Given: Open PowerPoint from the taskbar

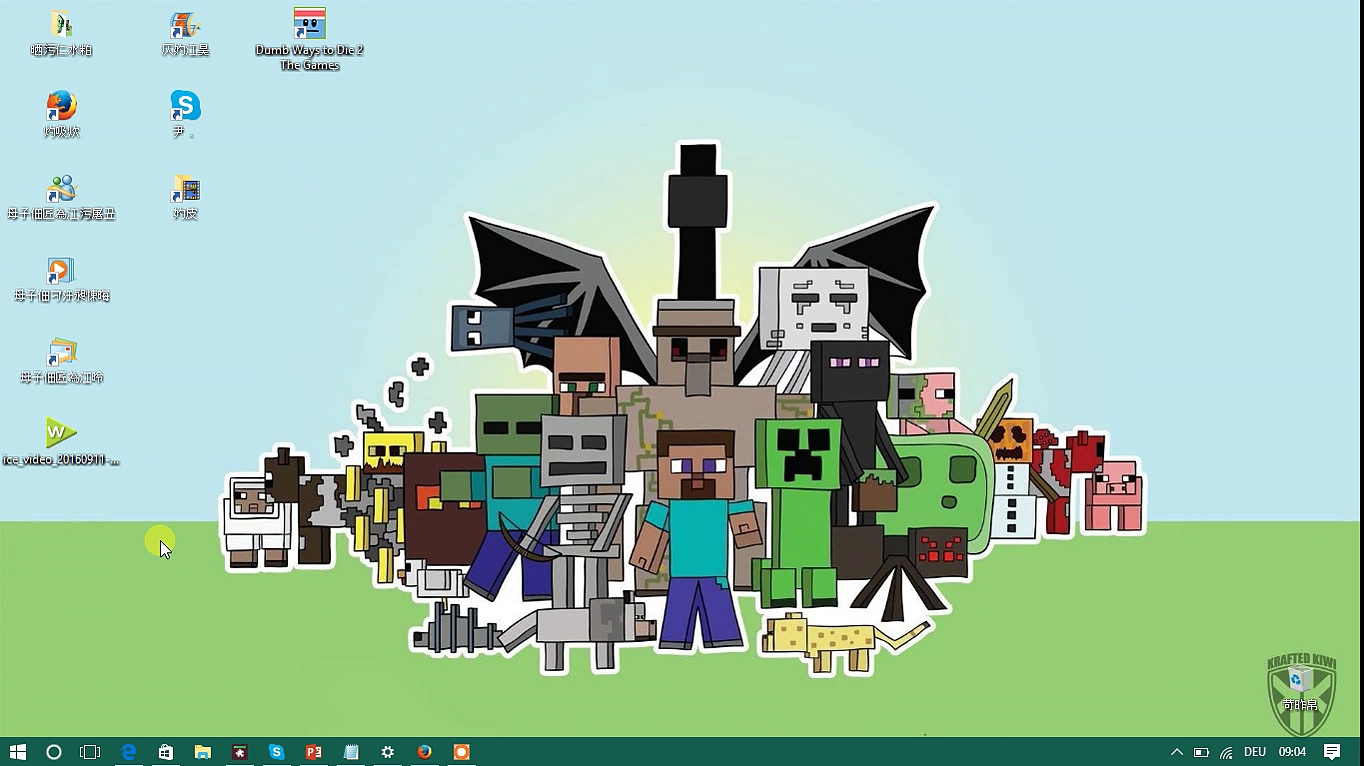Looking at the screenshot, I should [313, 752].
